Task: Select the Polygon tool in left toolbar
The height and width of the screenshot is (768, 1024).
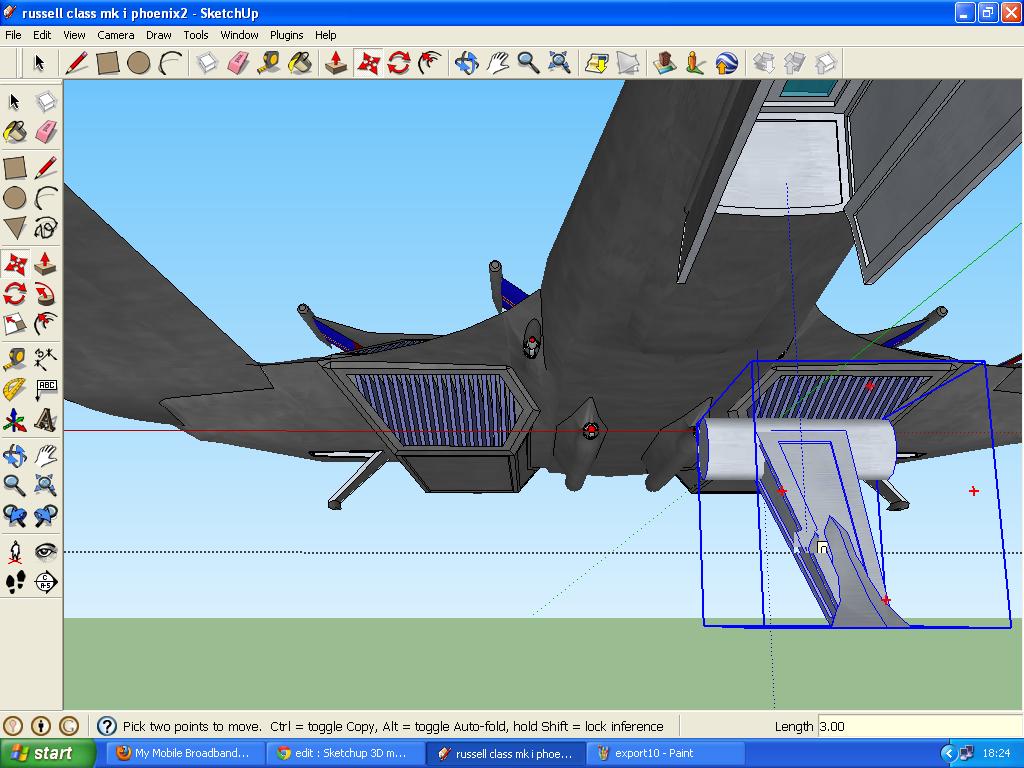Action: coord(15,228)
